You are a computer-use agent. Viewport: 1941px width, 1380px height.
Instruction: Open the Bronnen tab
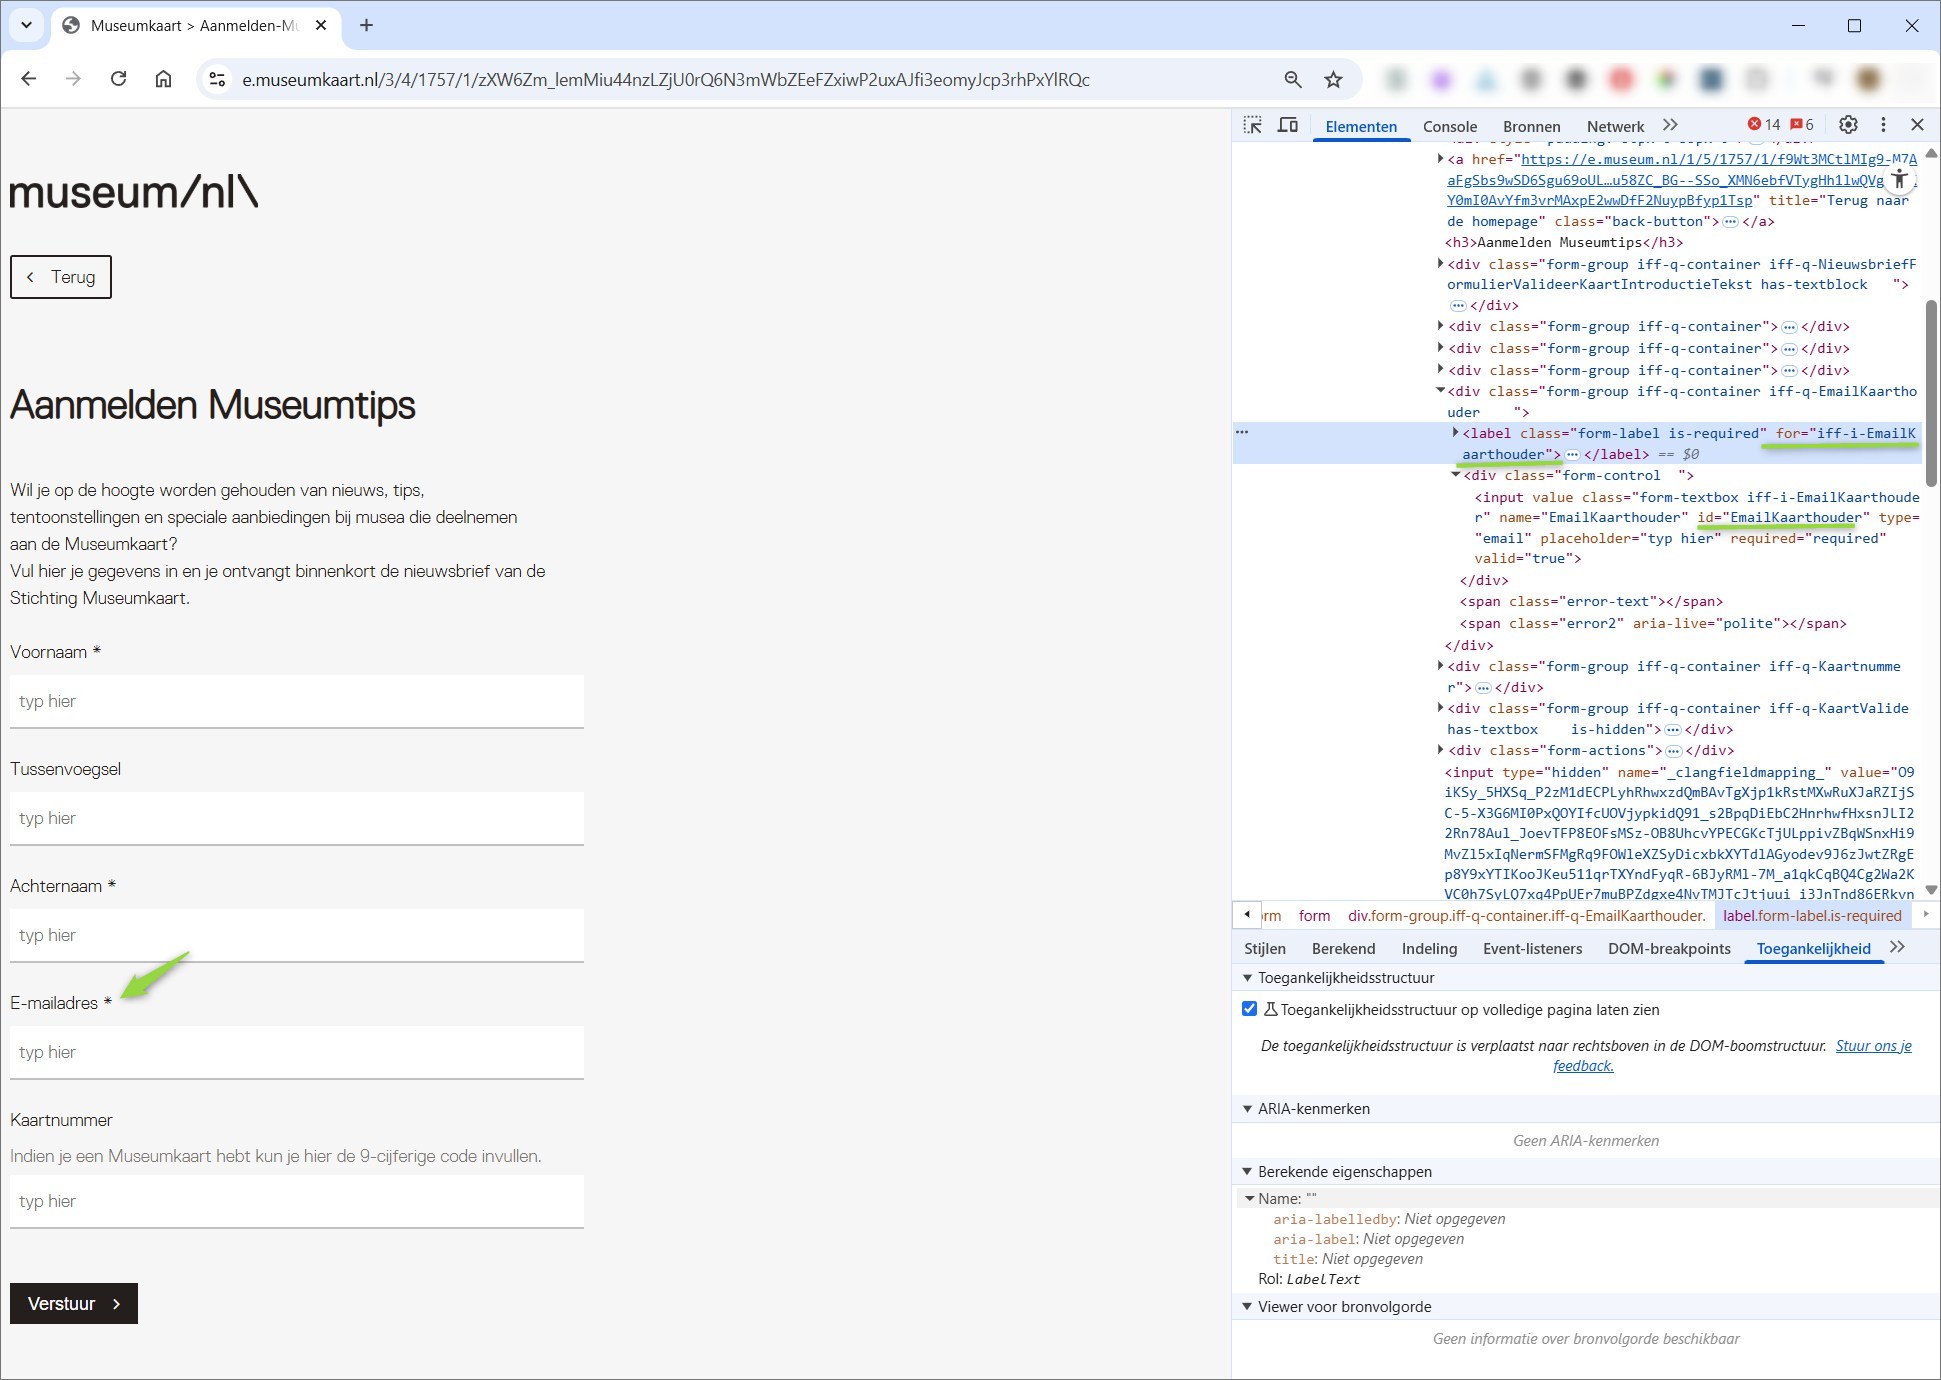1531,126
